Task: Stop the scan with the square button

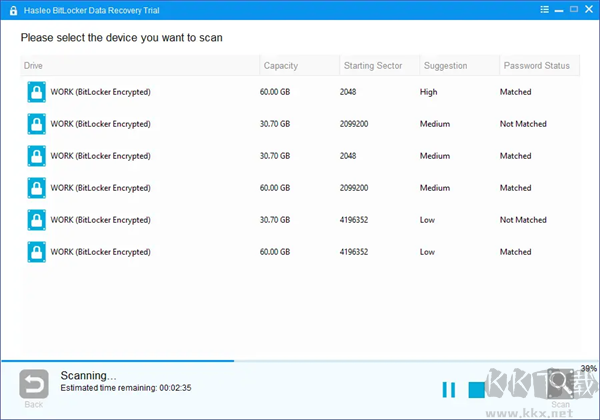Action: point(476,390)
